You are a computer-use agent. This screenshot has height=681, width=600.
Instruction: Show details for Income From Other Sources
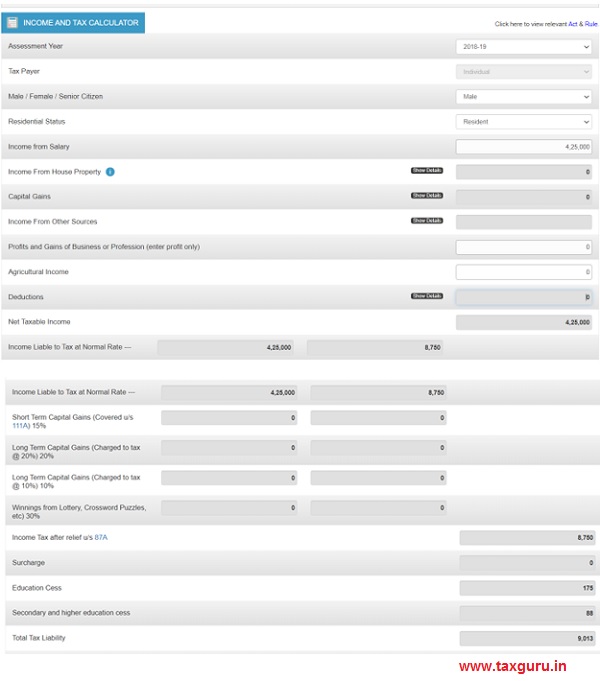(426, 221)
